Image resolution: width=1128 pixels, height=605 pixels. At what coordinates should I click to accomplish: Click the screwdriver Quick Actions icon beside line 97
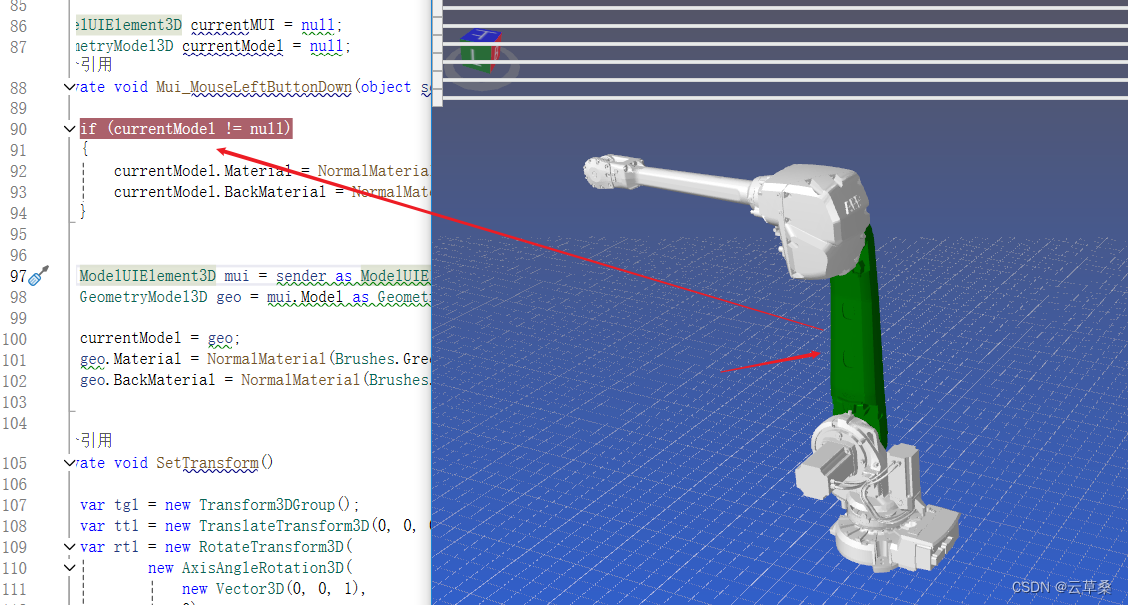tap(39, 275)
